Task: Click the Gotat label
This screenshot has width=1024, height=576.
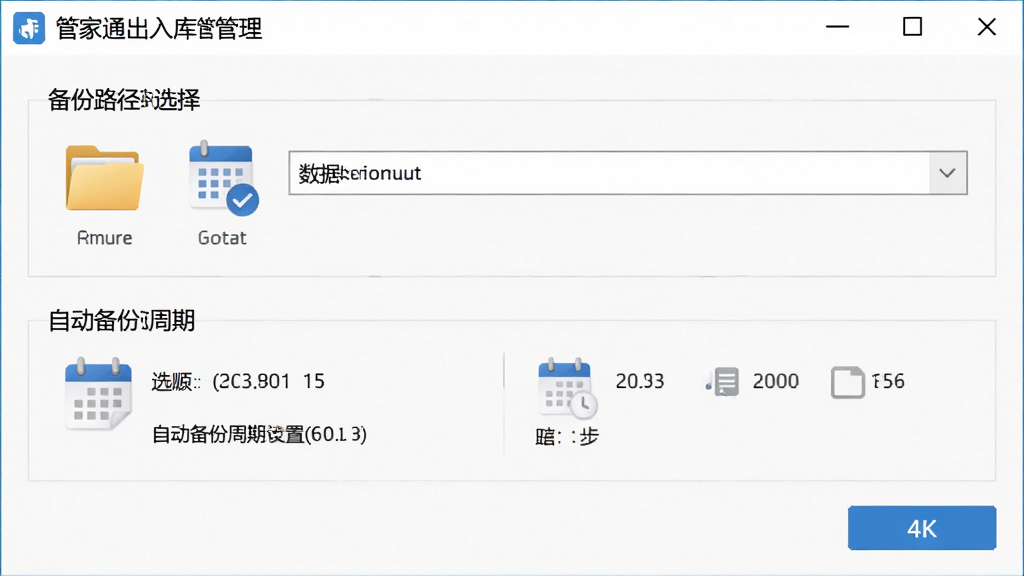Action: coord(222,238)
